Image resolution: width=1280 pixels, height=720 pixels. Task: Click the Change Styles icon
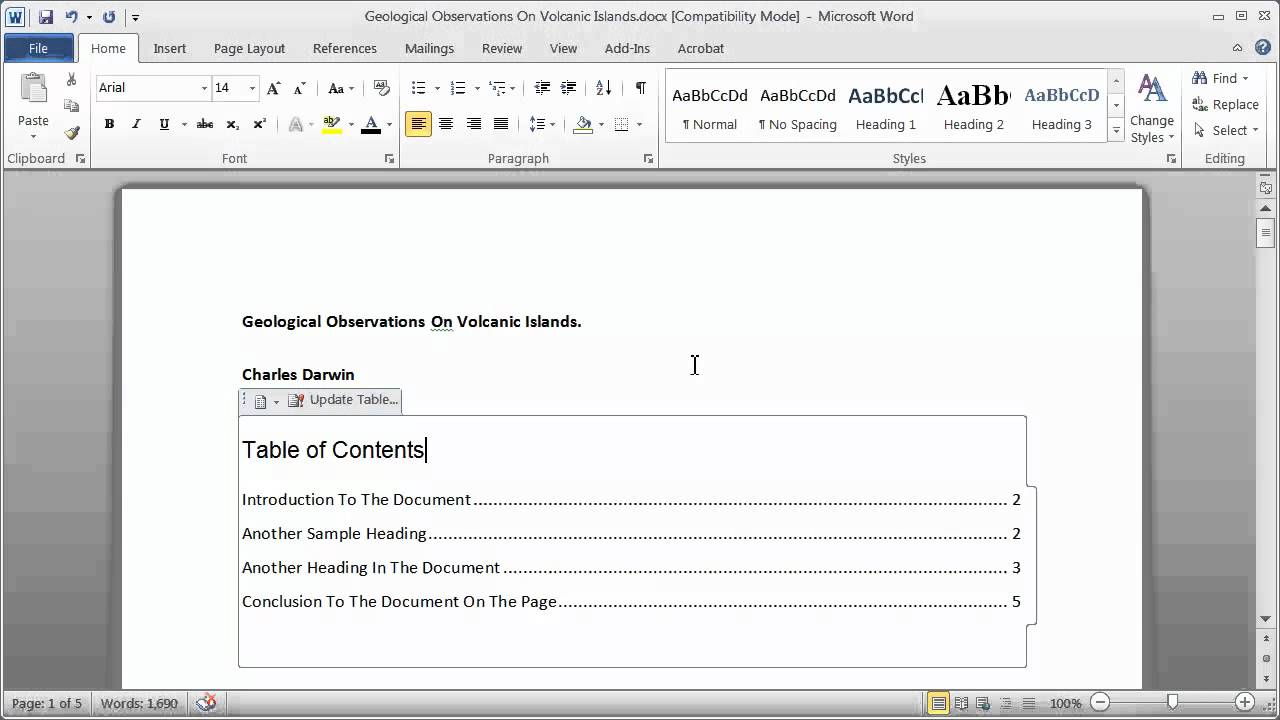pyautogui.click(x=1152, y=108)
